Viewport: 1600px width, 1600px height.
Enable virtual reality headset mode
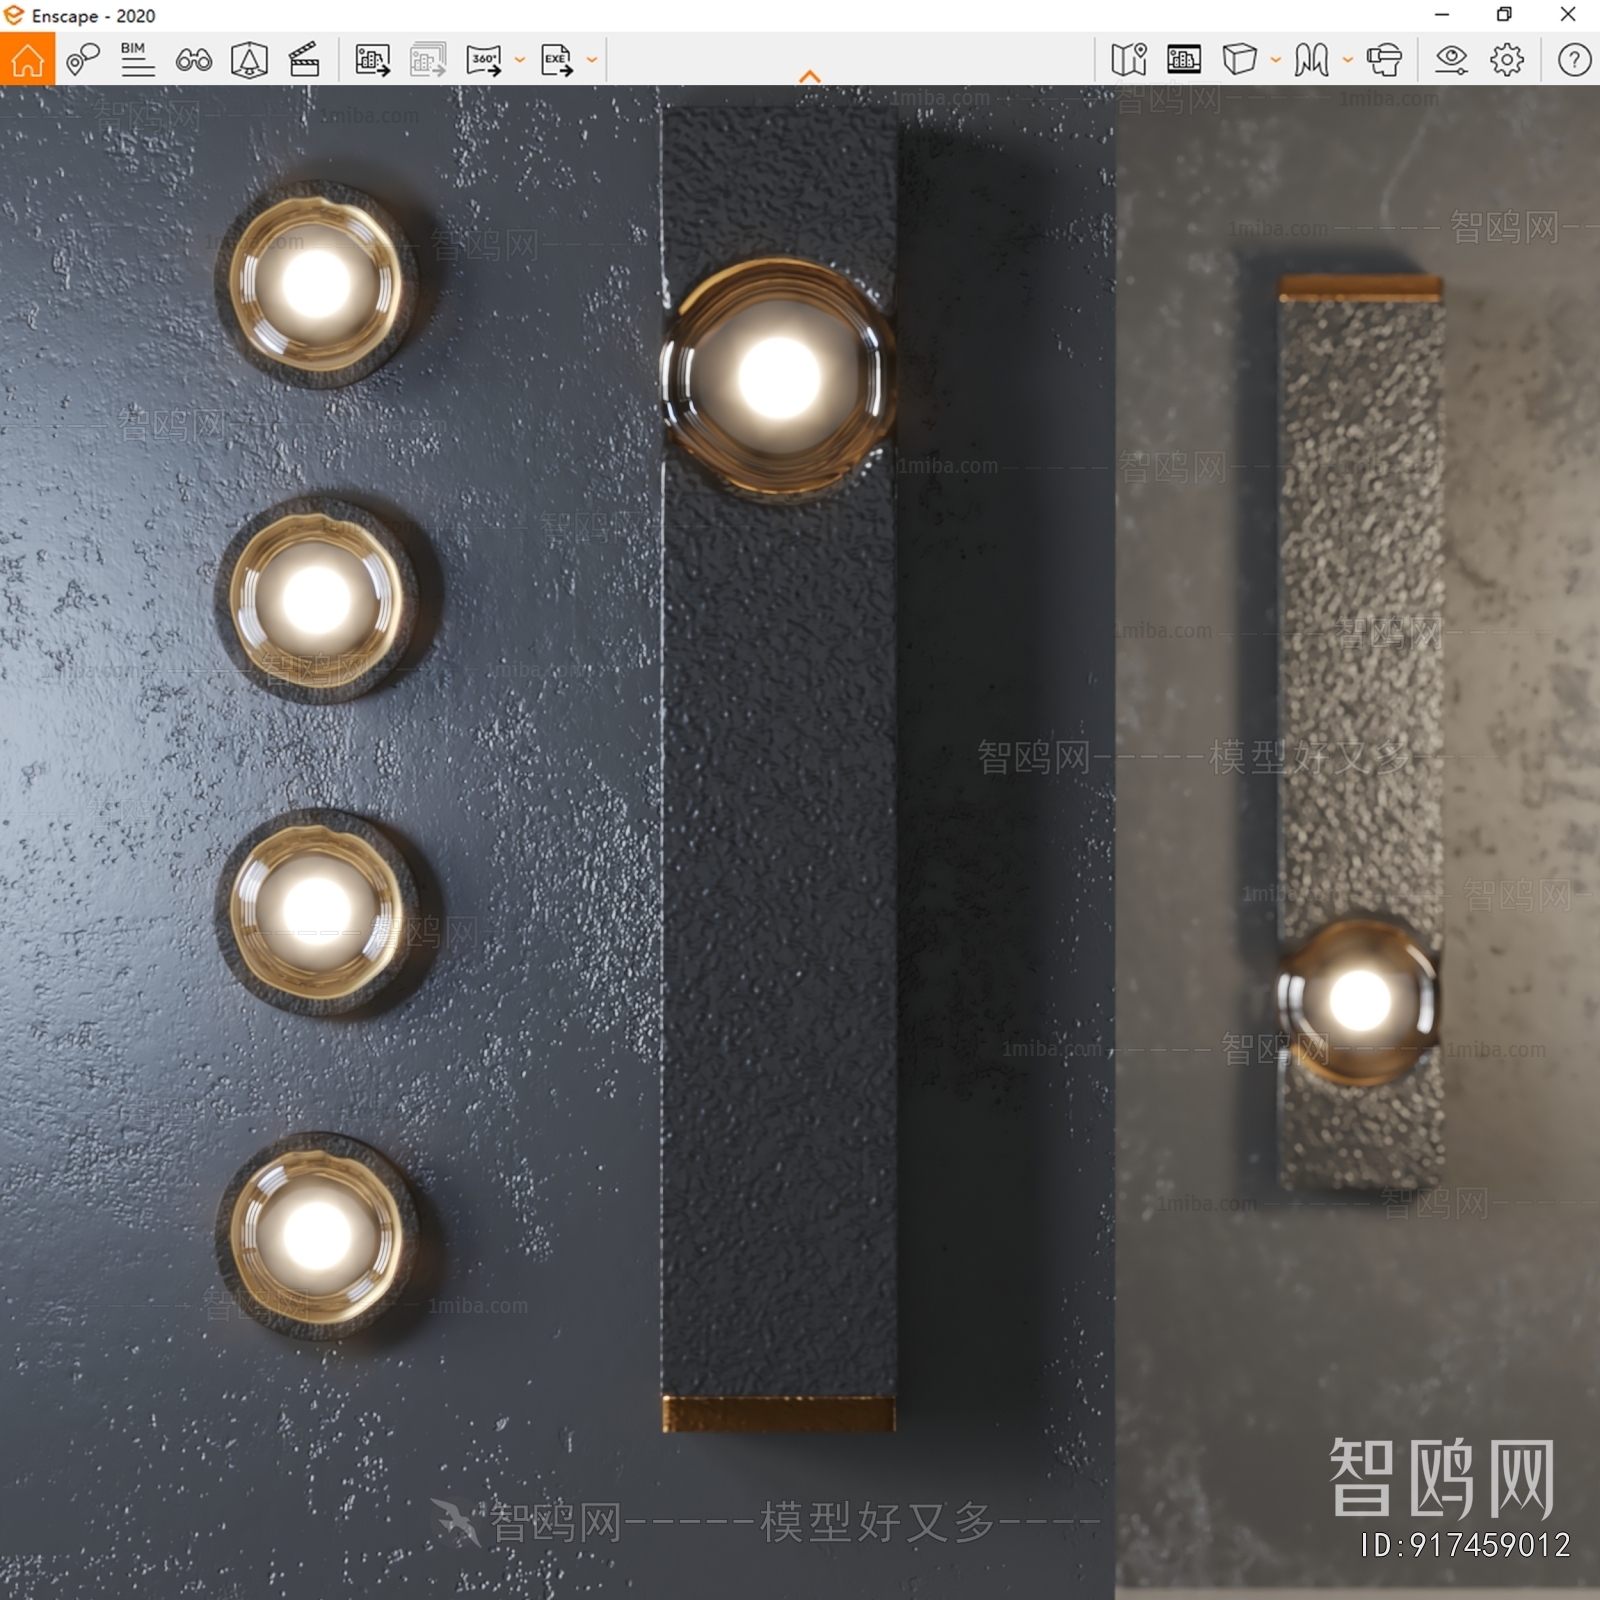tap(1384, 60)
